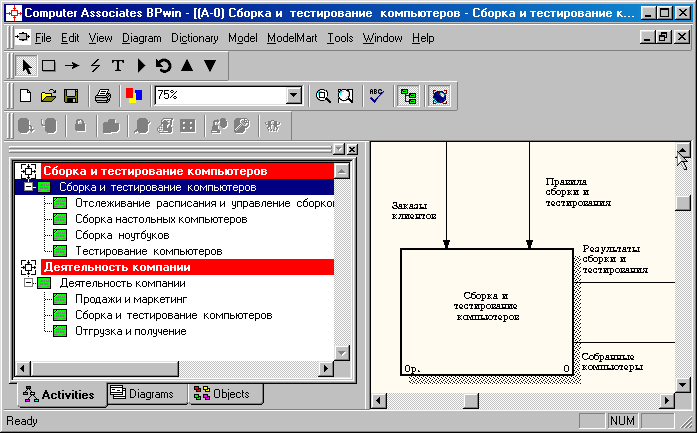Go to parent diagram up triangle
The width and height of the screenshot is (697, 433).
(x=187, y=66)
